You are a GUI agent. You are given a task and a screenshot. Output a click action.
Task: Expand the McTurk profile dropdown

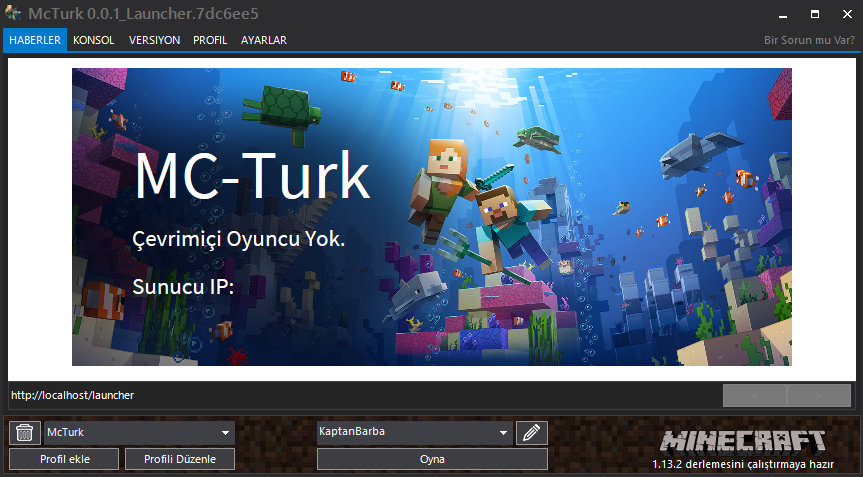139,433
